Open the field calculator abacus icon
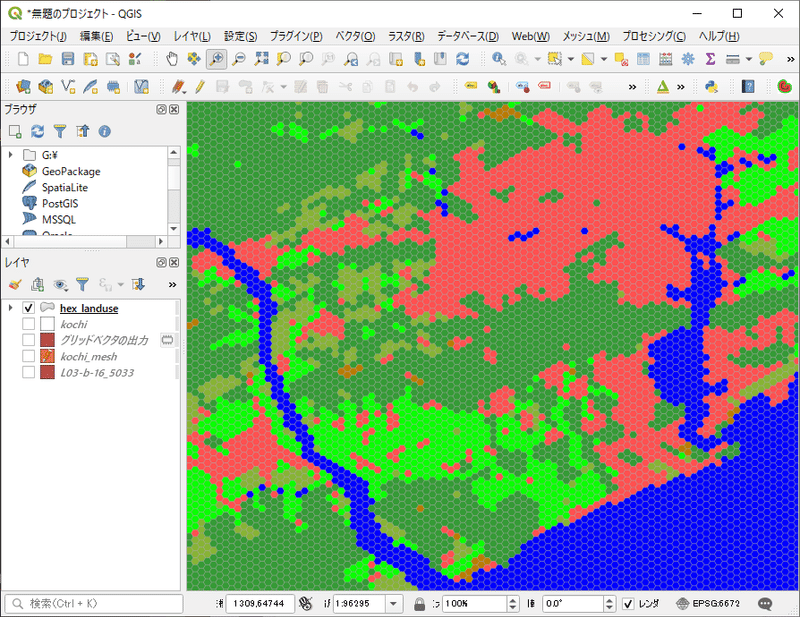 tap(665, 59)
